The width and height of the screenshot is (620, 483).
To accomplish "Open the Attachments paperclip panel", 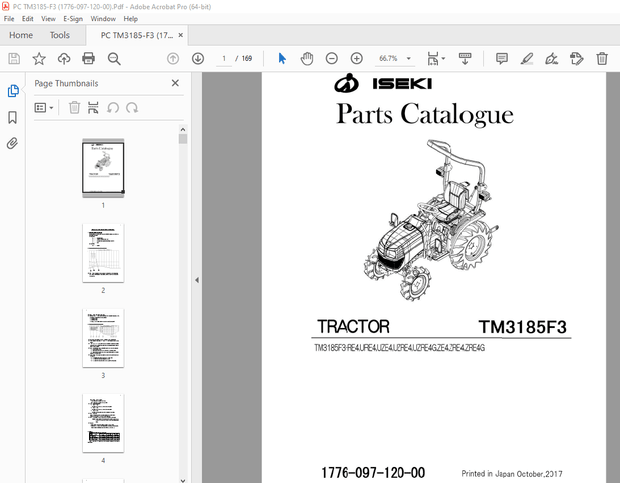I will (x=12, y=143).
